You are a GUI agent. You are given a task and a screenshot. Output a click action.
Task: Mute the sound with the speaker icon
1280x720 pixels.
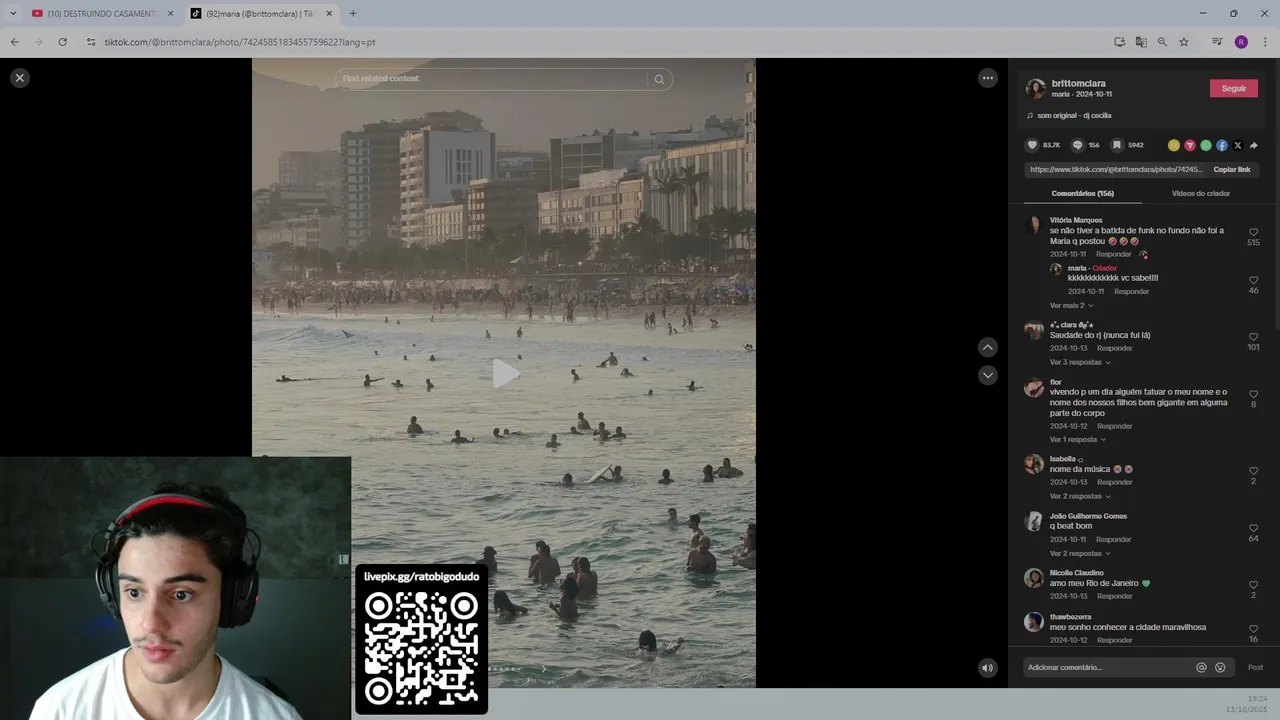(x=987, y=668)
